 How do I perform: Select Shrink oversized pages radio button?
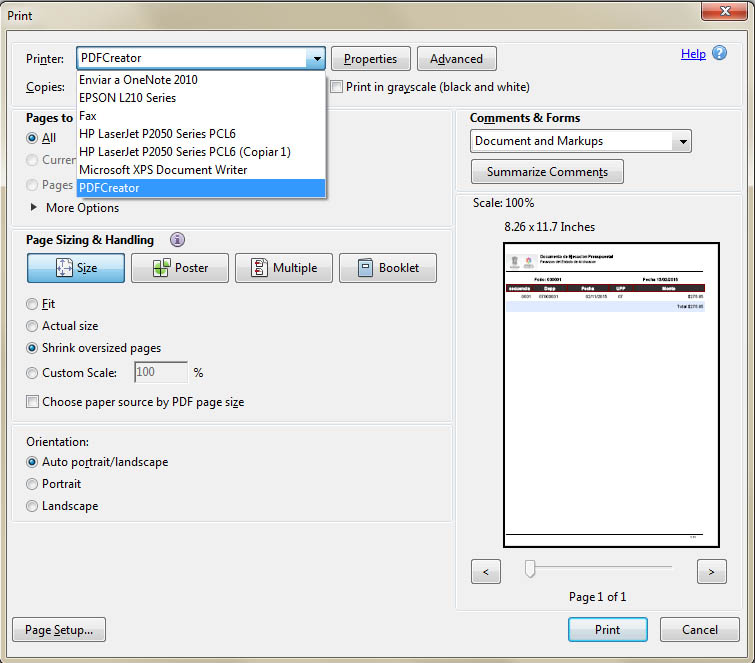pos(32,348)
